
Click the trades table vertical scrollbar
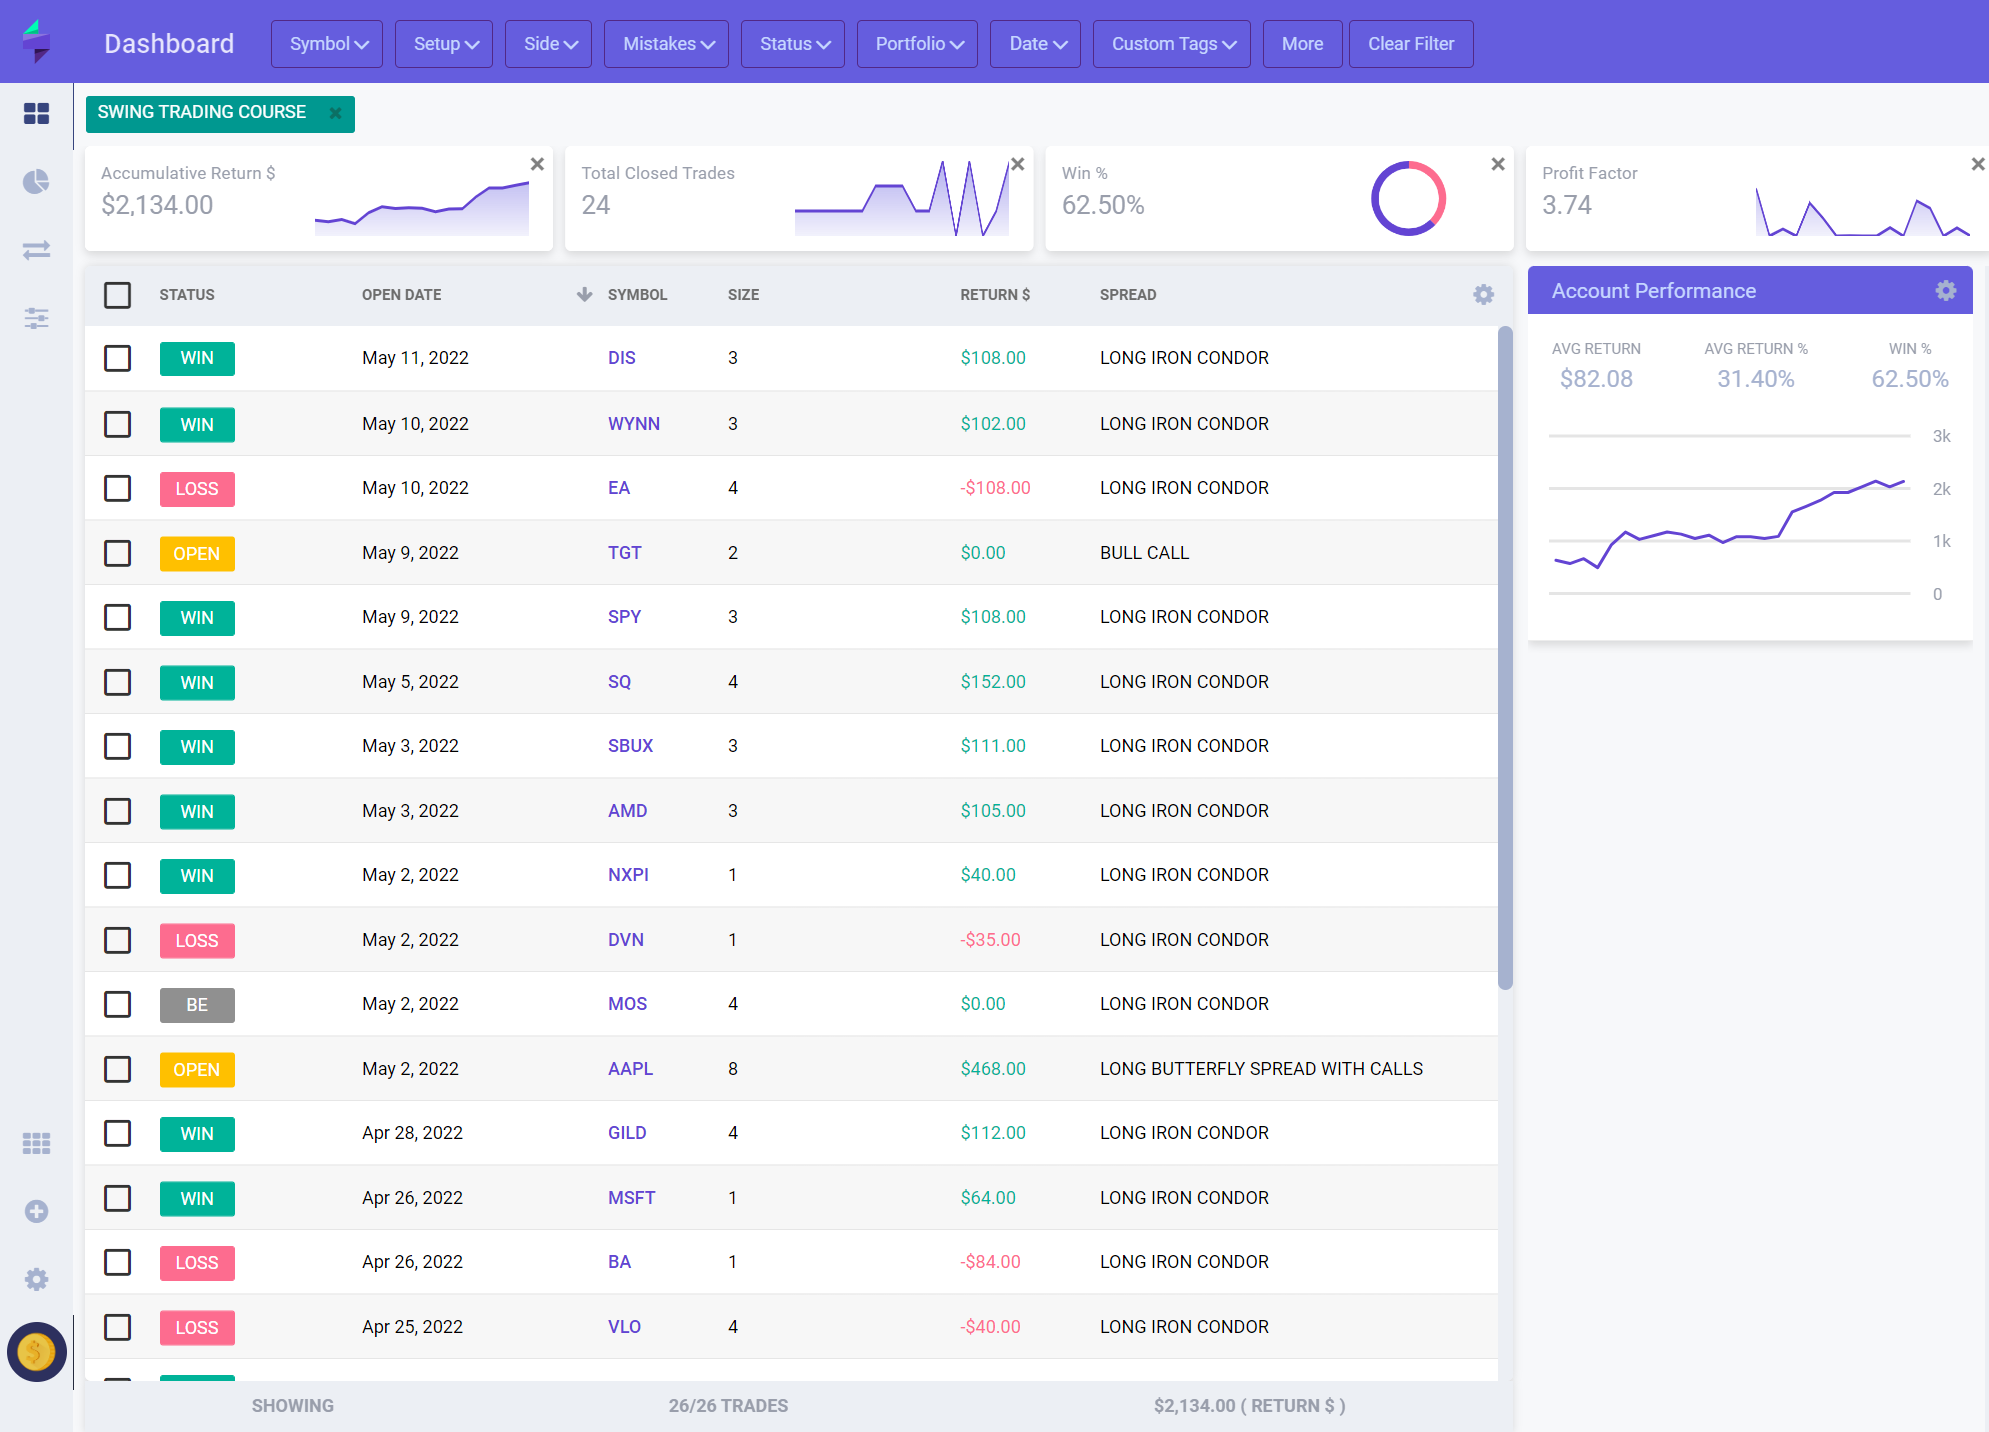pyautogui.click(x=1505, y=658)
